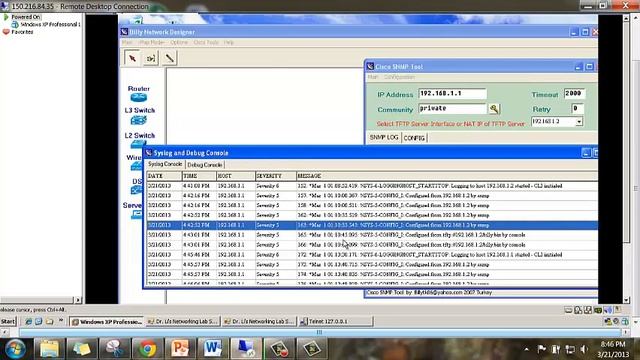Viewport: 640px width, 360px height.
Task: Click Internet Explorer icon in XP quick launch
Action: (29, 322)
